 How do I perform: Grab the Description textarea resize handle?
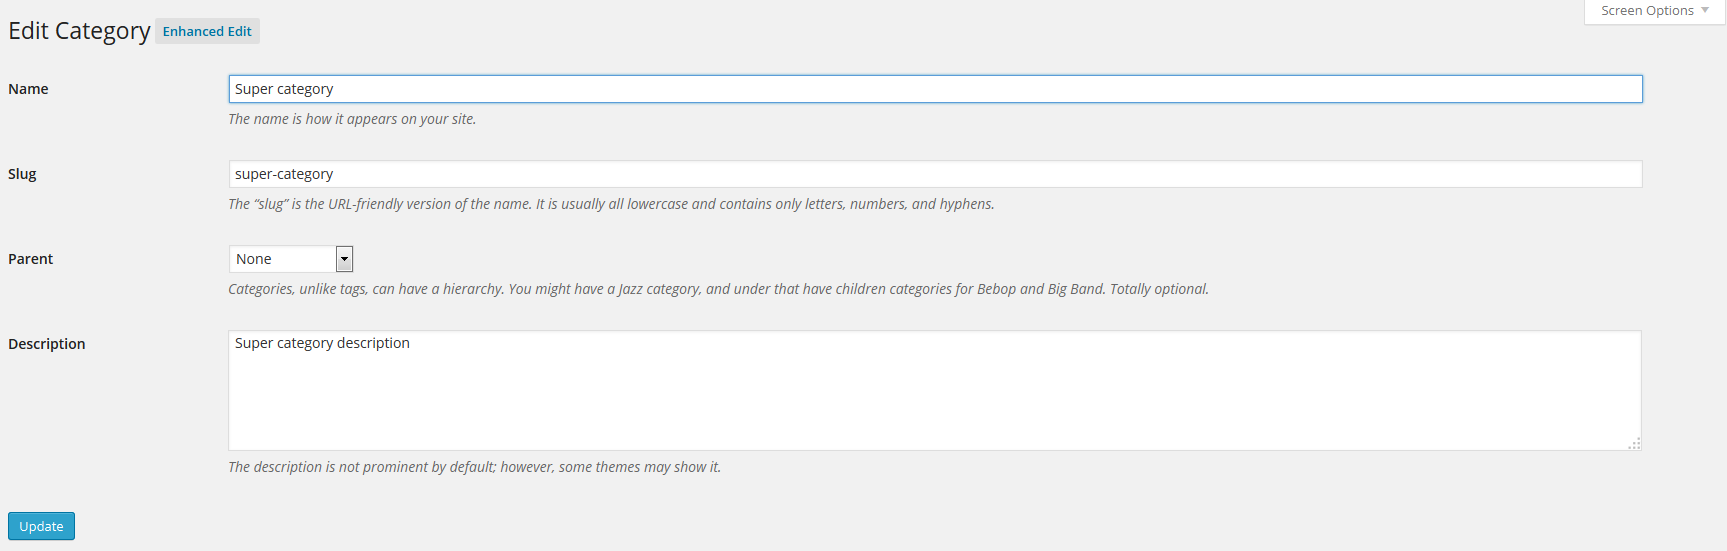coord(1634,444)
